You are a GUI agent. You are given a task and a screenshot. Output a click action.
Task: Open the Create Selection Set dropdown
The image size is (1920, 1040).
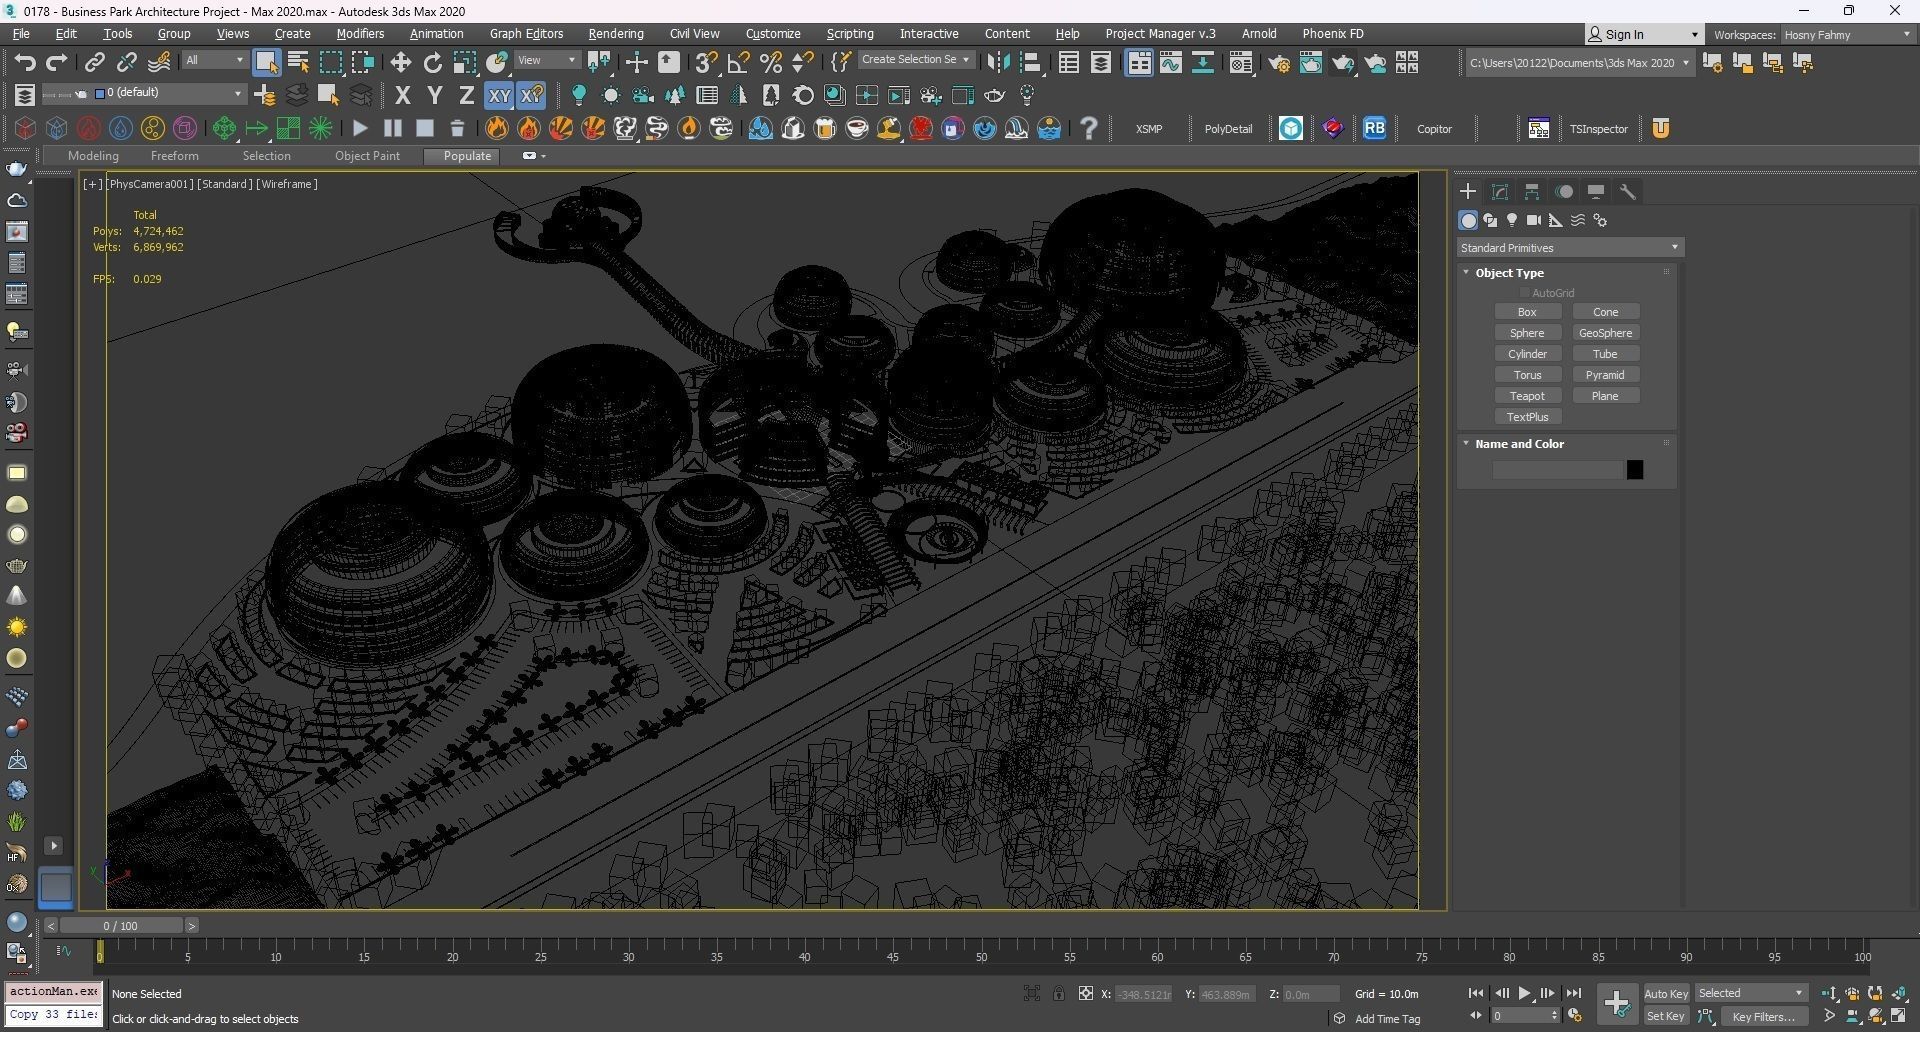(915, 60)
